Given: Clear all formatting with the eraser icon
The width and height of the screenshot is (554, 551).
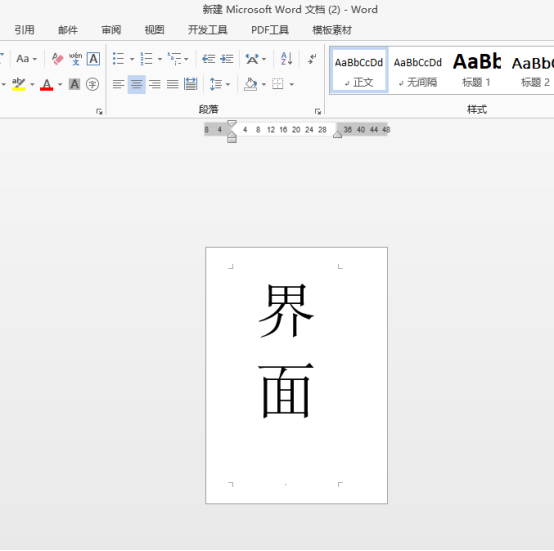Looking at the screenshot, I should tap(57, 59).
